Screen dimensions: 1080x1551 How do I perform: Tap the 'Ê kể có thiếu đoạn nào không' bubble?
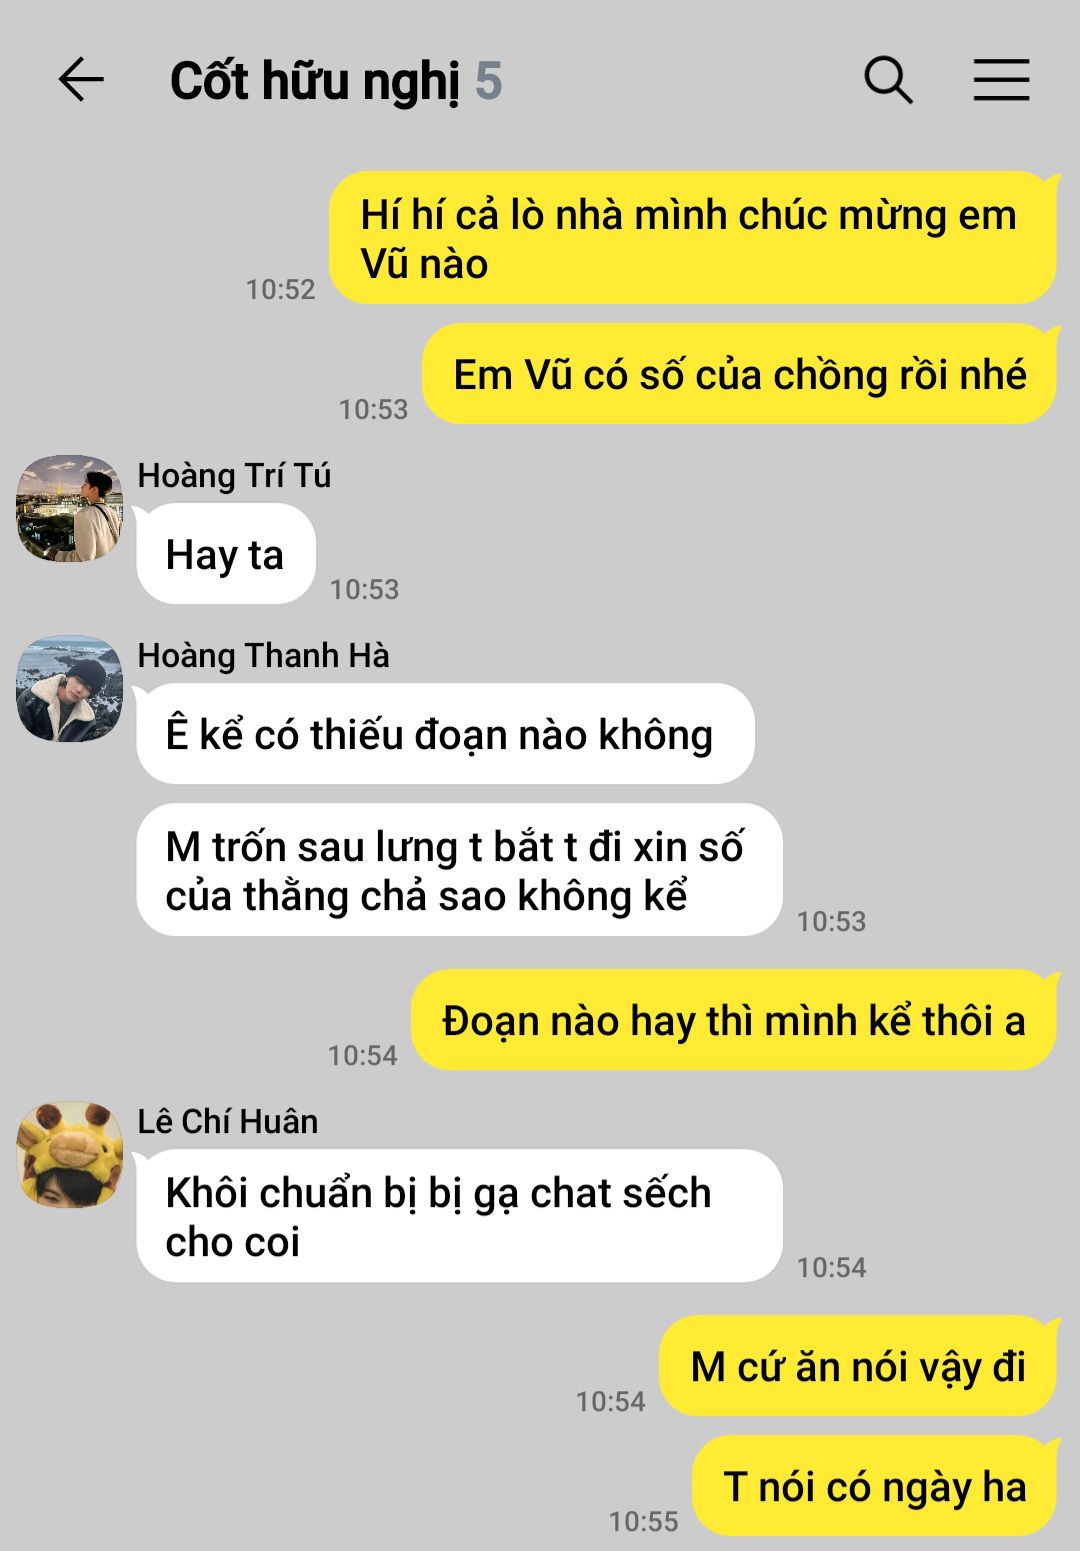[445, 734]
